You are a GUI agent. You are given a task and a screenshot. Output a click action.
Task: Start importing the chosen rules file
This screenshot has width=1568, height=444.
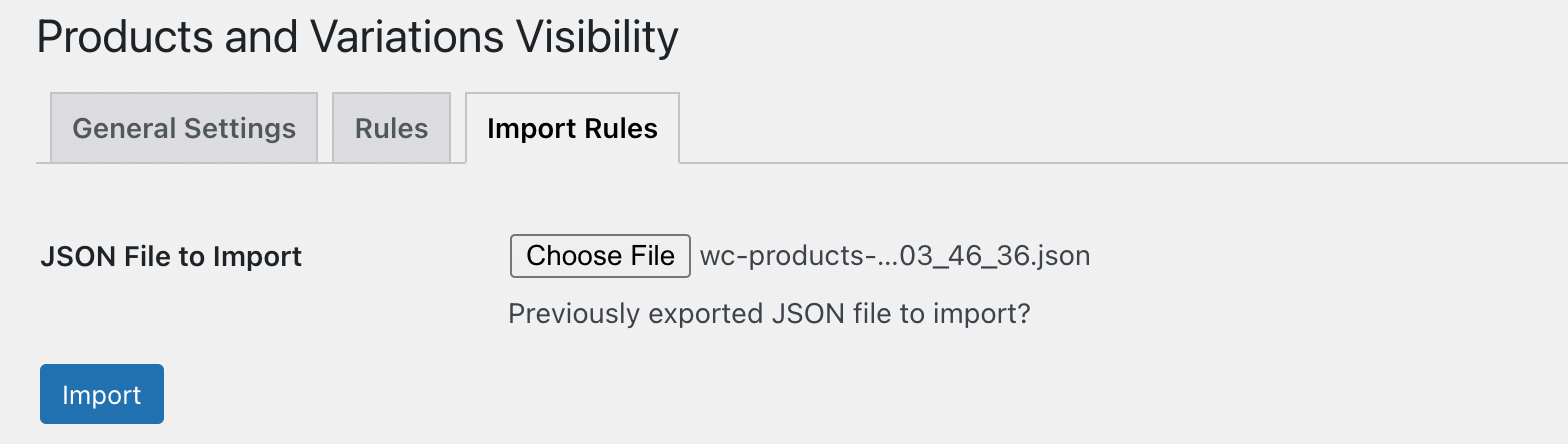click(x=101, y=394)
